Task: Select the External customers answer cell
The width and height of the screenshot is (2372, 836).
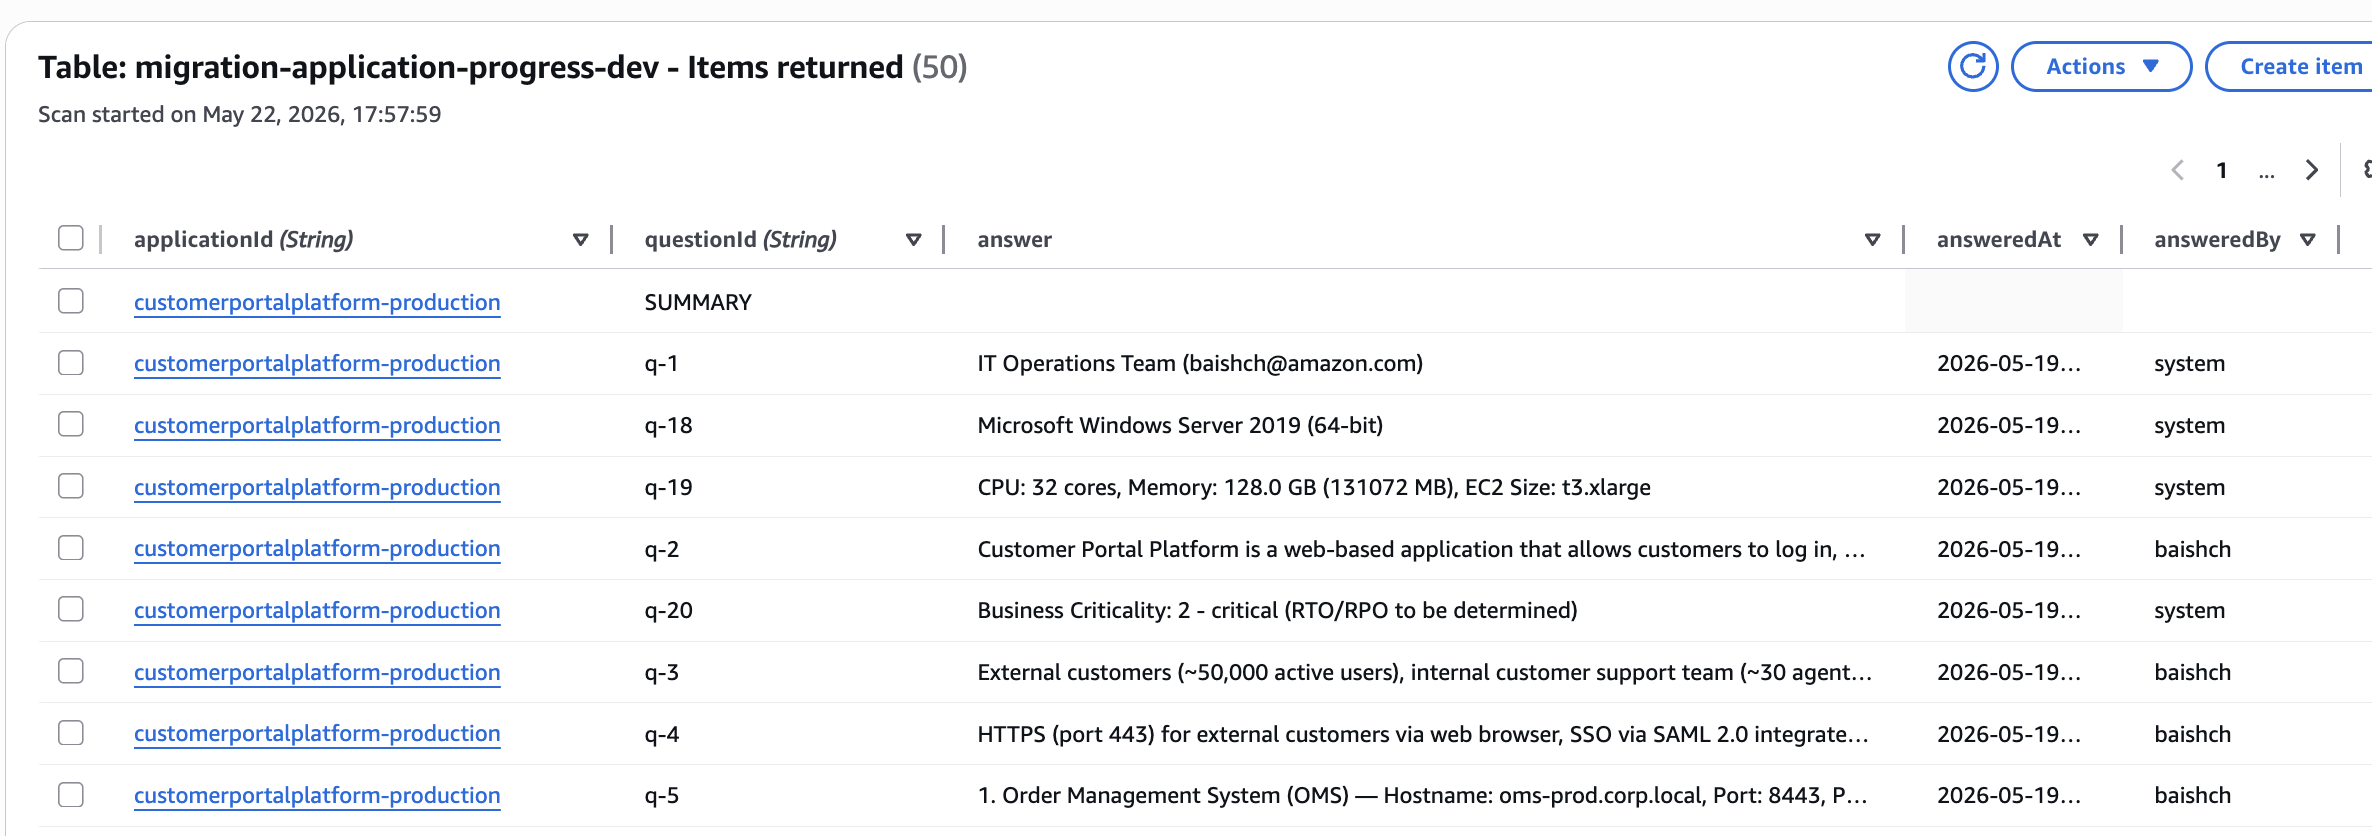Action: (1424, 672)
